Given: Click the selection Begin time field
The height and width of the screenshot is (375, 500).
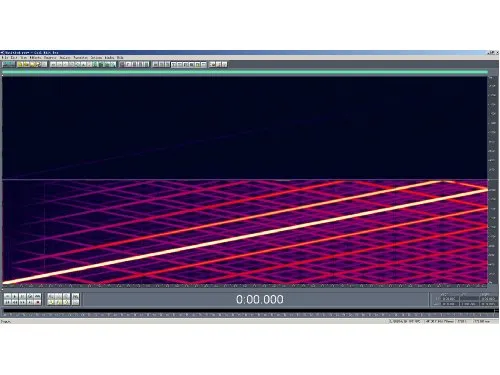Looking at the screenshot, I should [x=449, y=298].
